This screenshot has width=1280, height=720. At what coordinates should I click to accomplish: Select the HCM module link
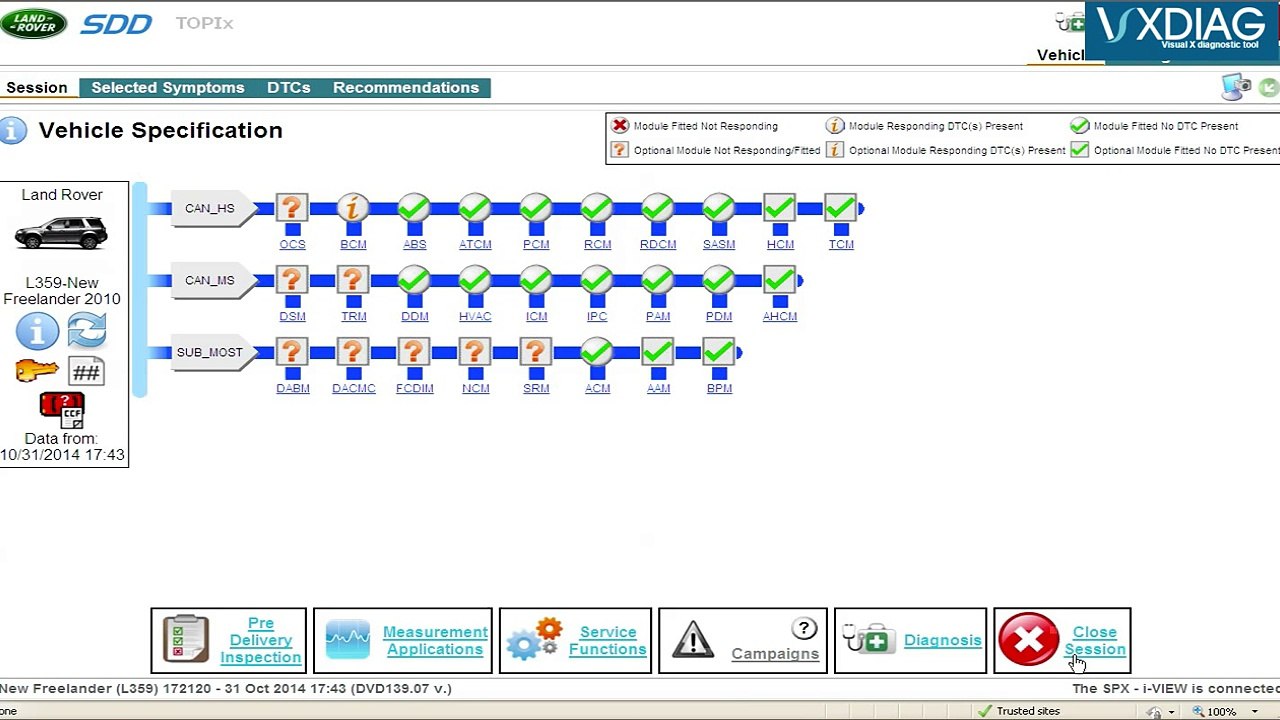coord(780,244)
